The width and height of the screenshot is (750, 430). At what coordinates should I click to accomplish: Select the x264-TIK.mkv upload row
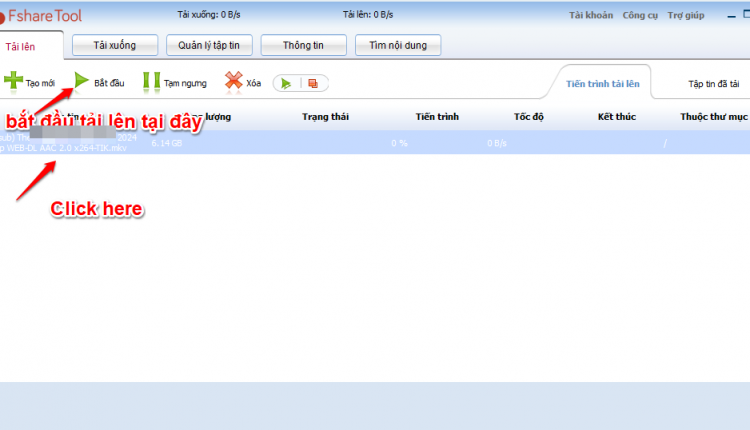[375, 143]
